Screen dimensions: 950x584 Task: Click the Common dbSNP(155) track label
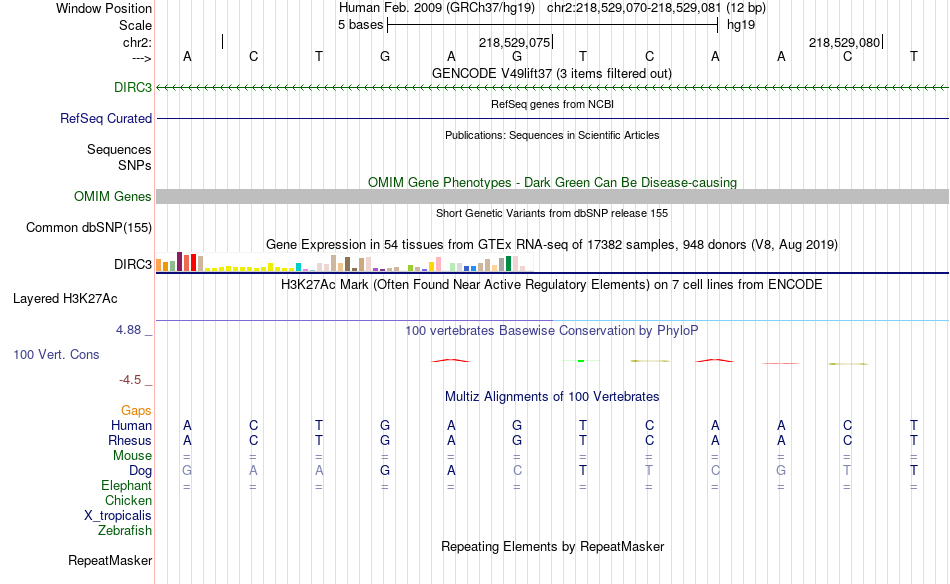click(x=88, y=227)
